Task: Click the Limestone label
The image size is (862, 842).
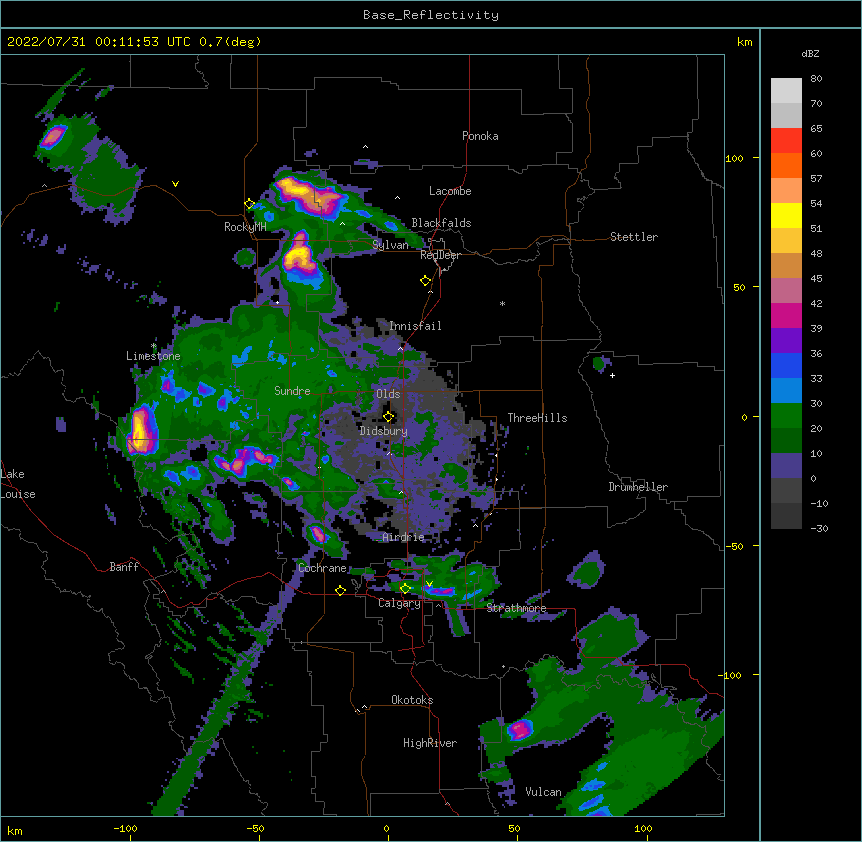Action: pos(153,356)
